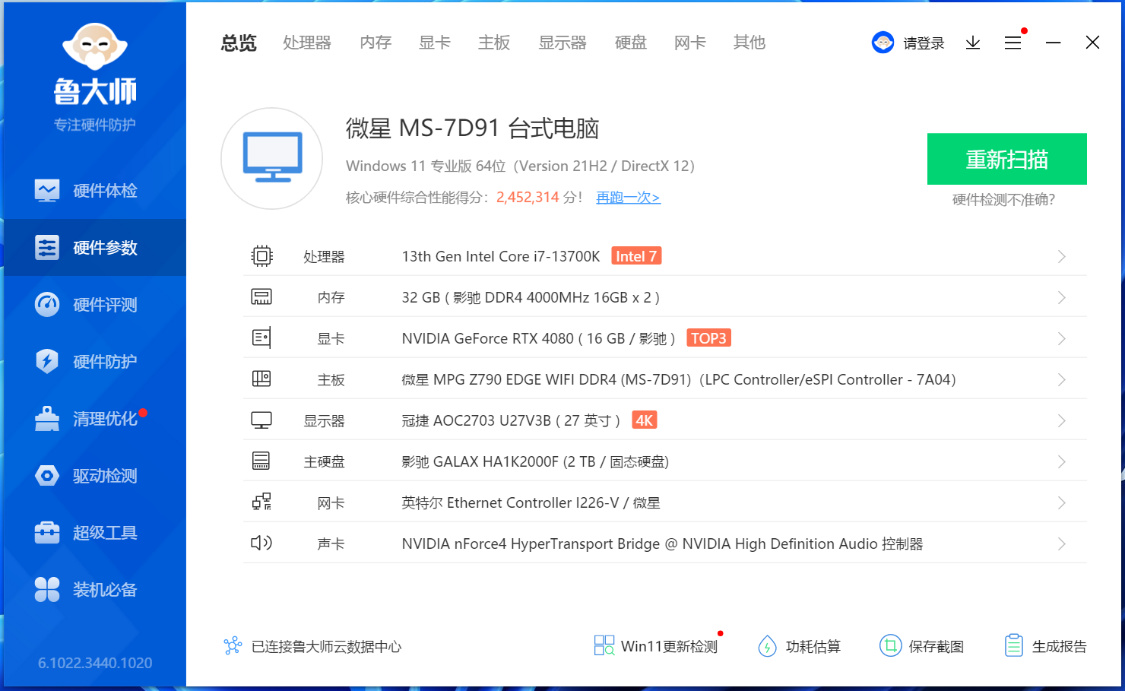Expand the 内存 row chevron

click(1062, 298)
